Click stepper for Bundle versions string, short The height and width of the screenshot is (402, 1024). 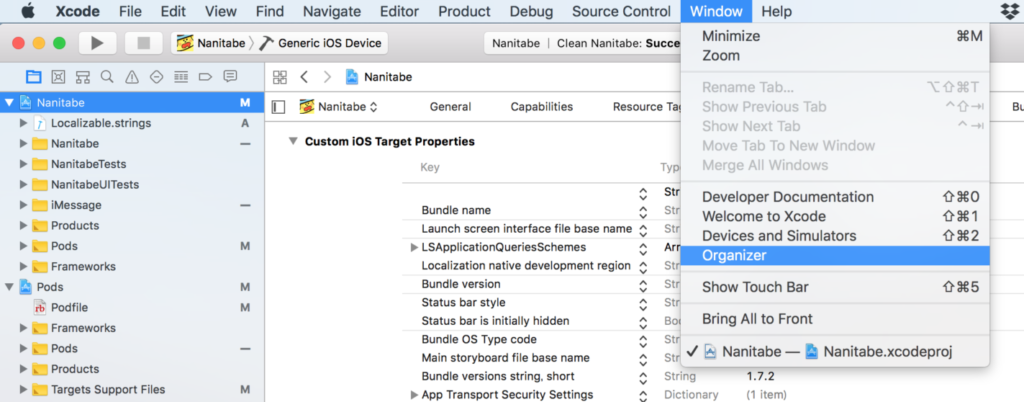[x=643, y=377]
